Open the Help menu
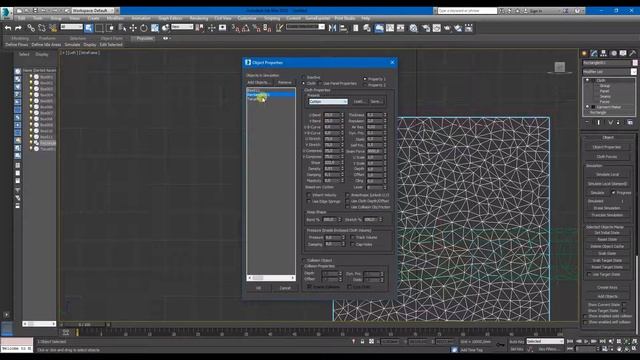Viewport: 640px width, 360px height. click(366, 18)
